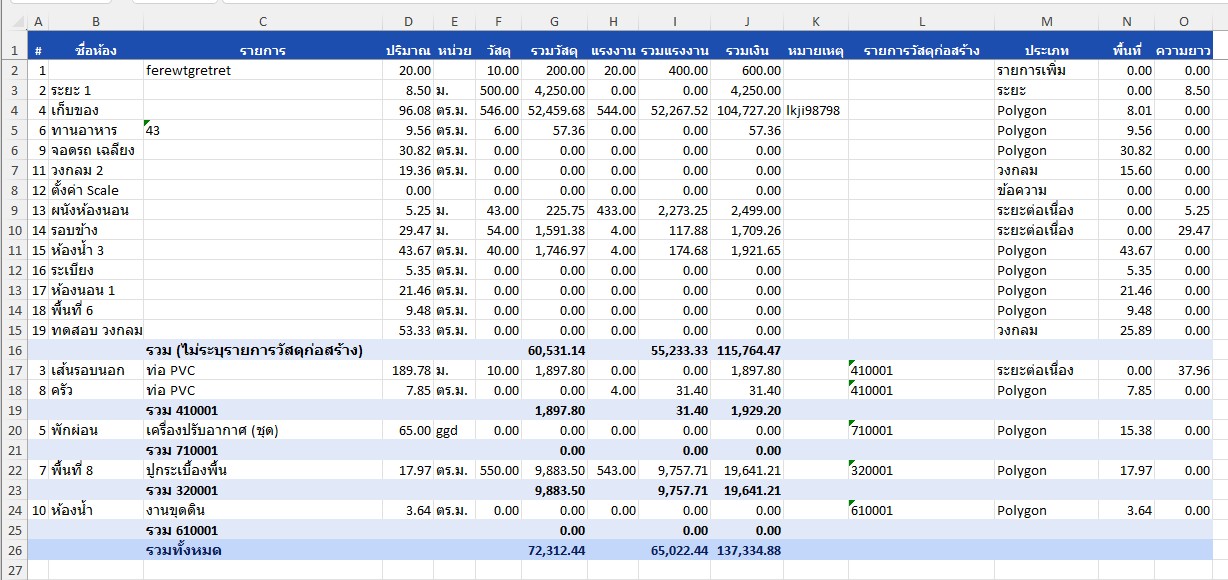Click the 'รวมทั้งหมด' grand total label
Screen dimensions: 1228x580
click(262, 550)
